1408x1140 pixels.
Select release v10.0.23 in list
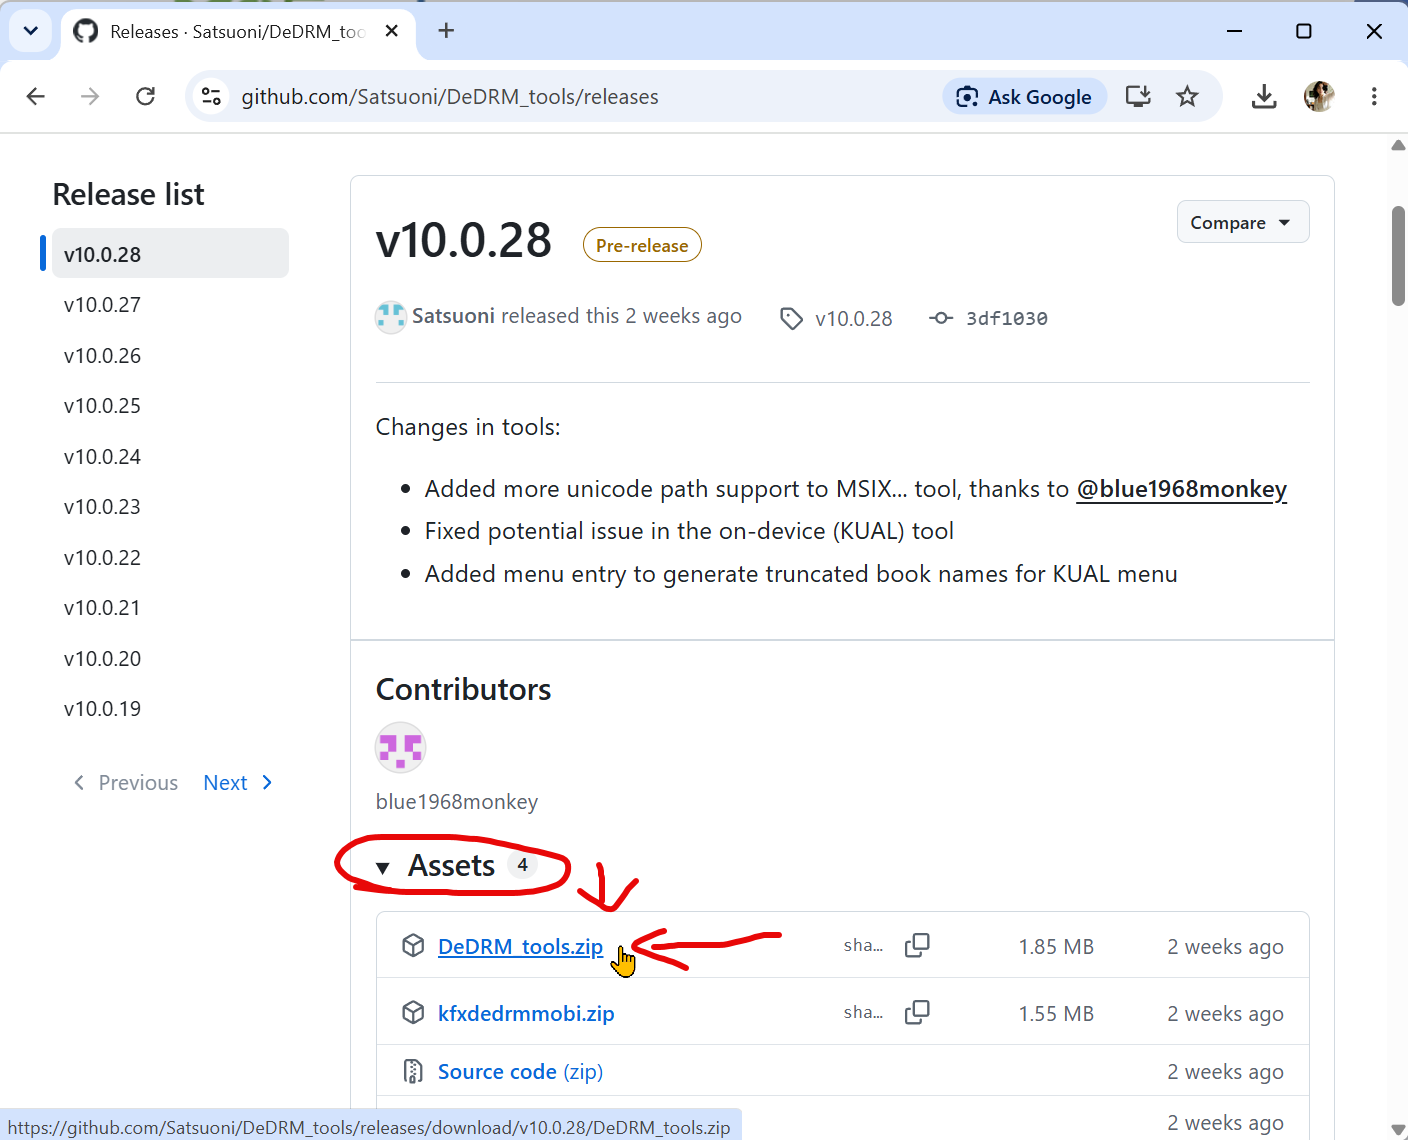point(102,507)
